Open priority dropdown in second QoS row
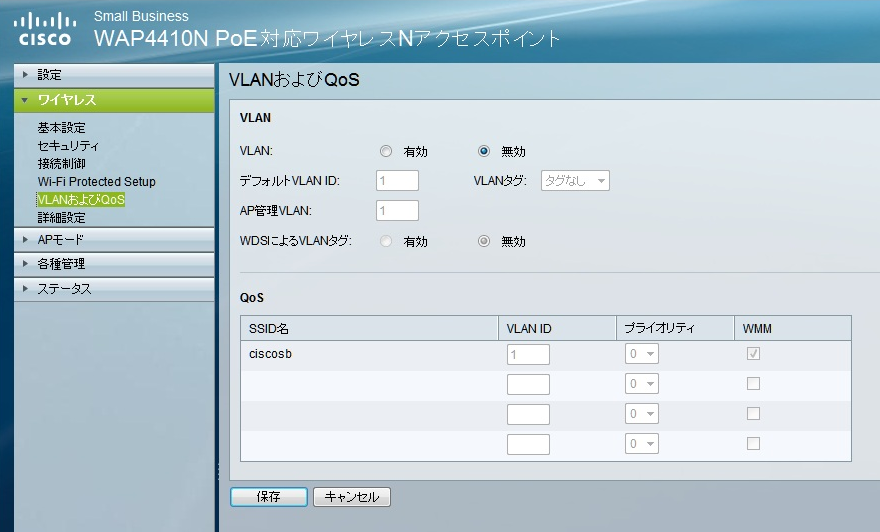The image size is (880, 532). point(641,384)
